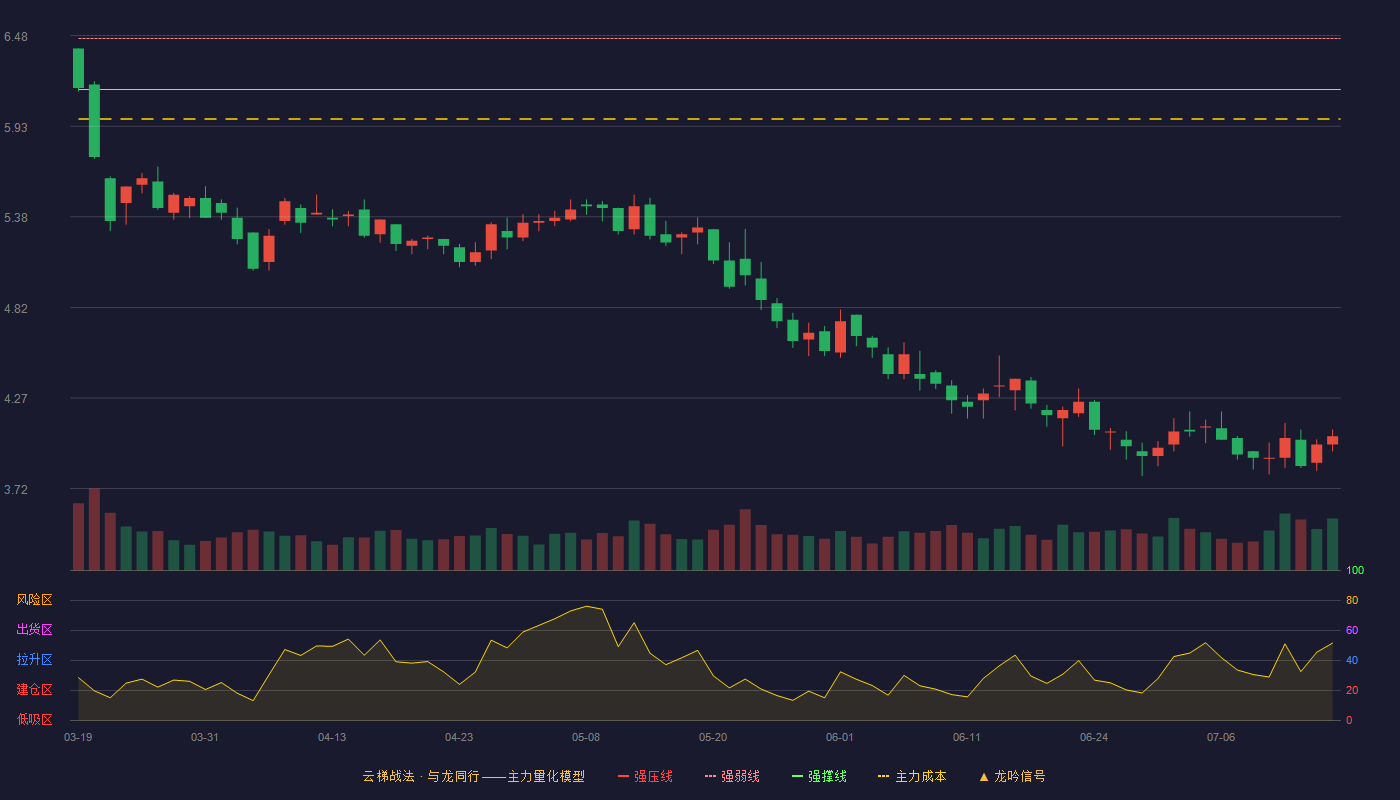Viewport: 1400px width, 800px height.
Task: Click the yellow dashed 主力成本 line on chart
Action: point(709,119)
